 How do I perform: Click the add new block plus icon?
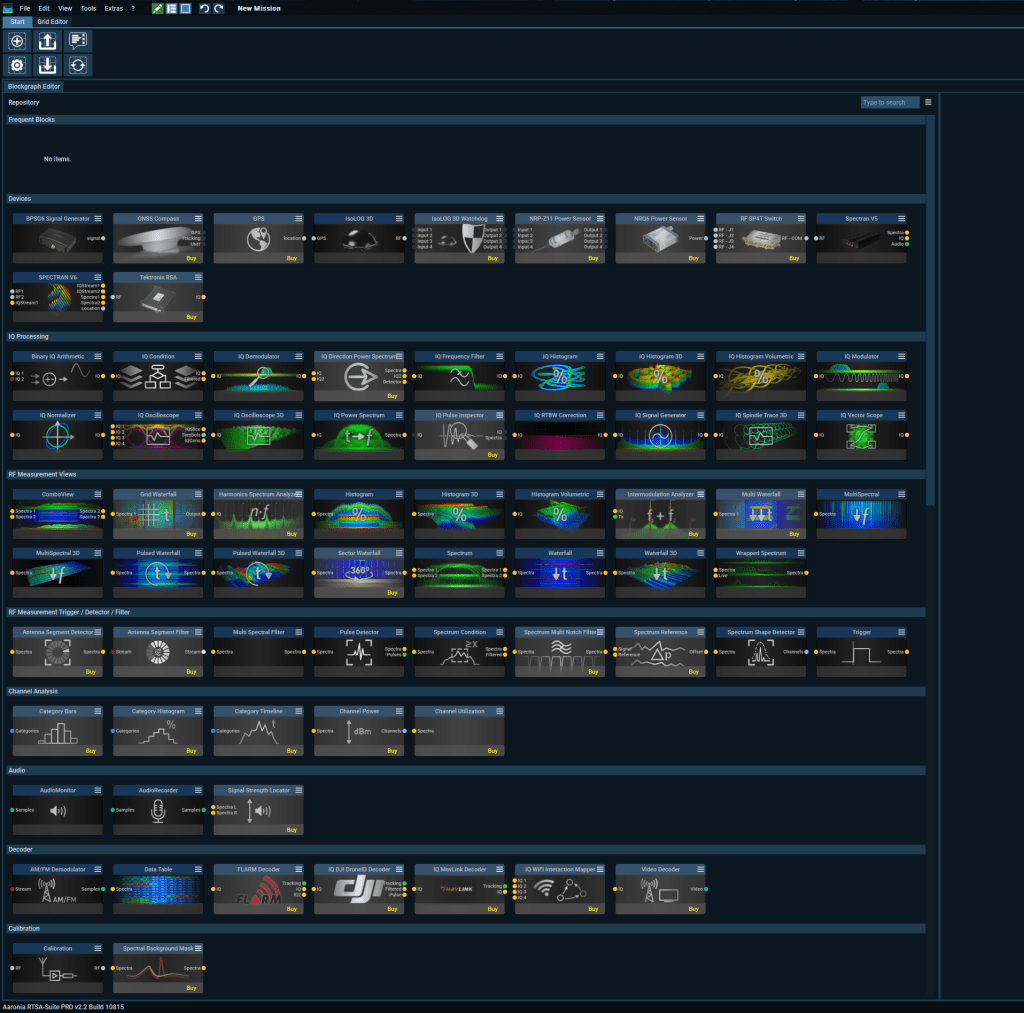coord(17,41)
